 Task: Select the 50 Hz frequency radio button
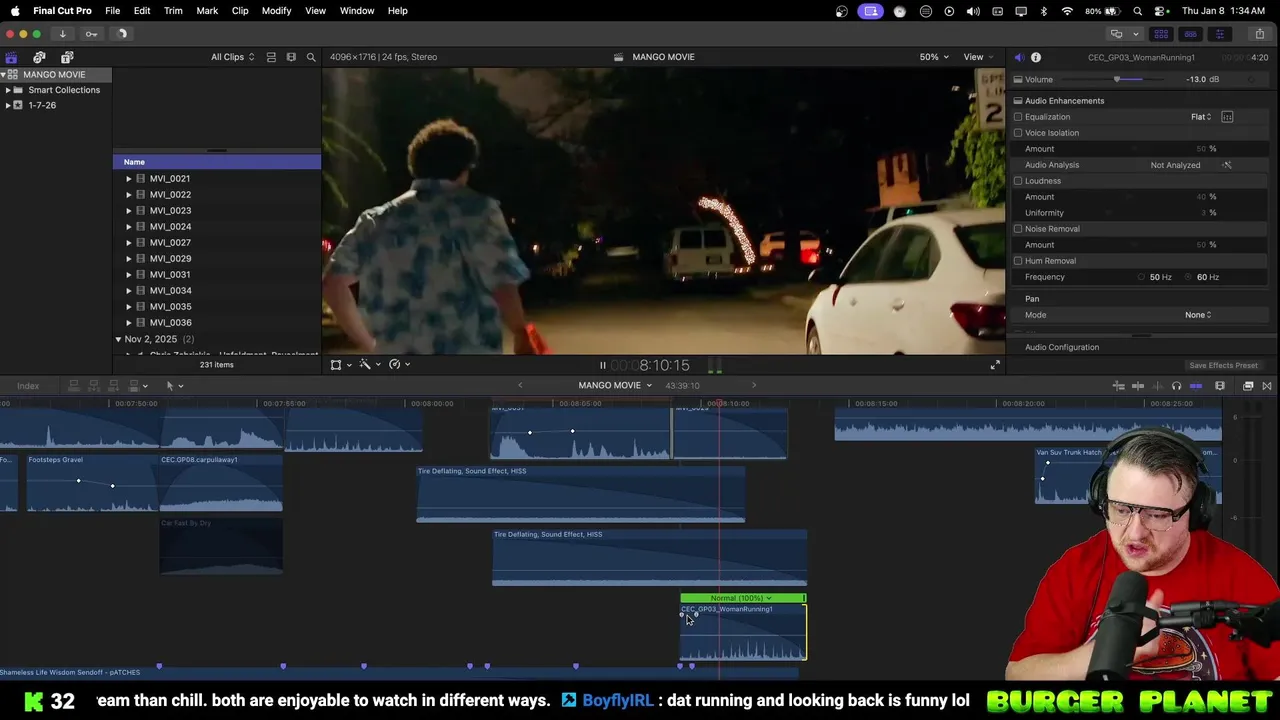(x=1141, y=277)
